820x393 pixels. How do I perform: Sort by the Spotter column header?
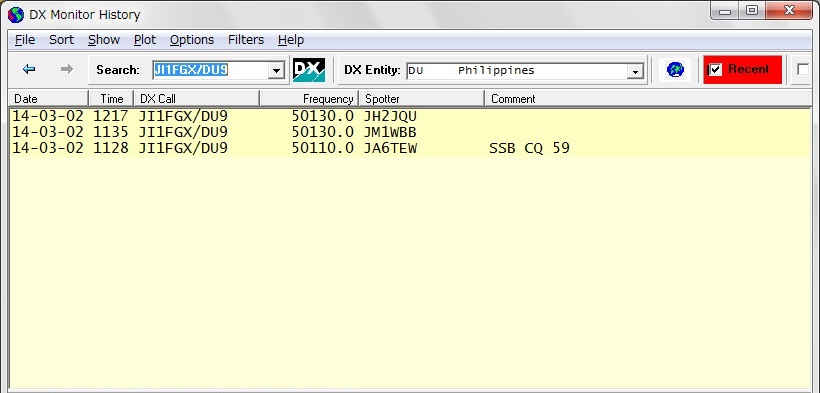(422, 98)
